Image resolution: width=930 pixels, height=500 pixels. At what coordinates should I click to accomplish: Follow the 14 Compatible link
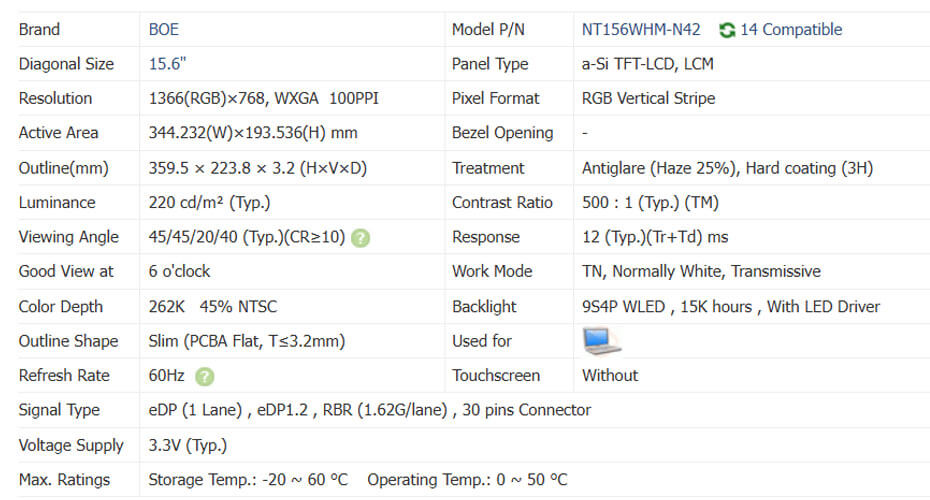pyautogui.click(x=790, y=30)
